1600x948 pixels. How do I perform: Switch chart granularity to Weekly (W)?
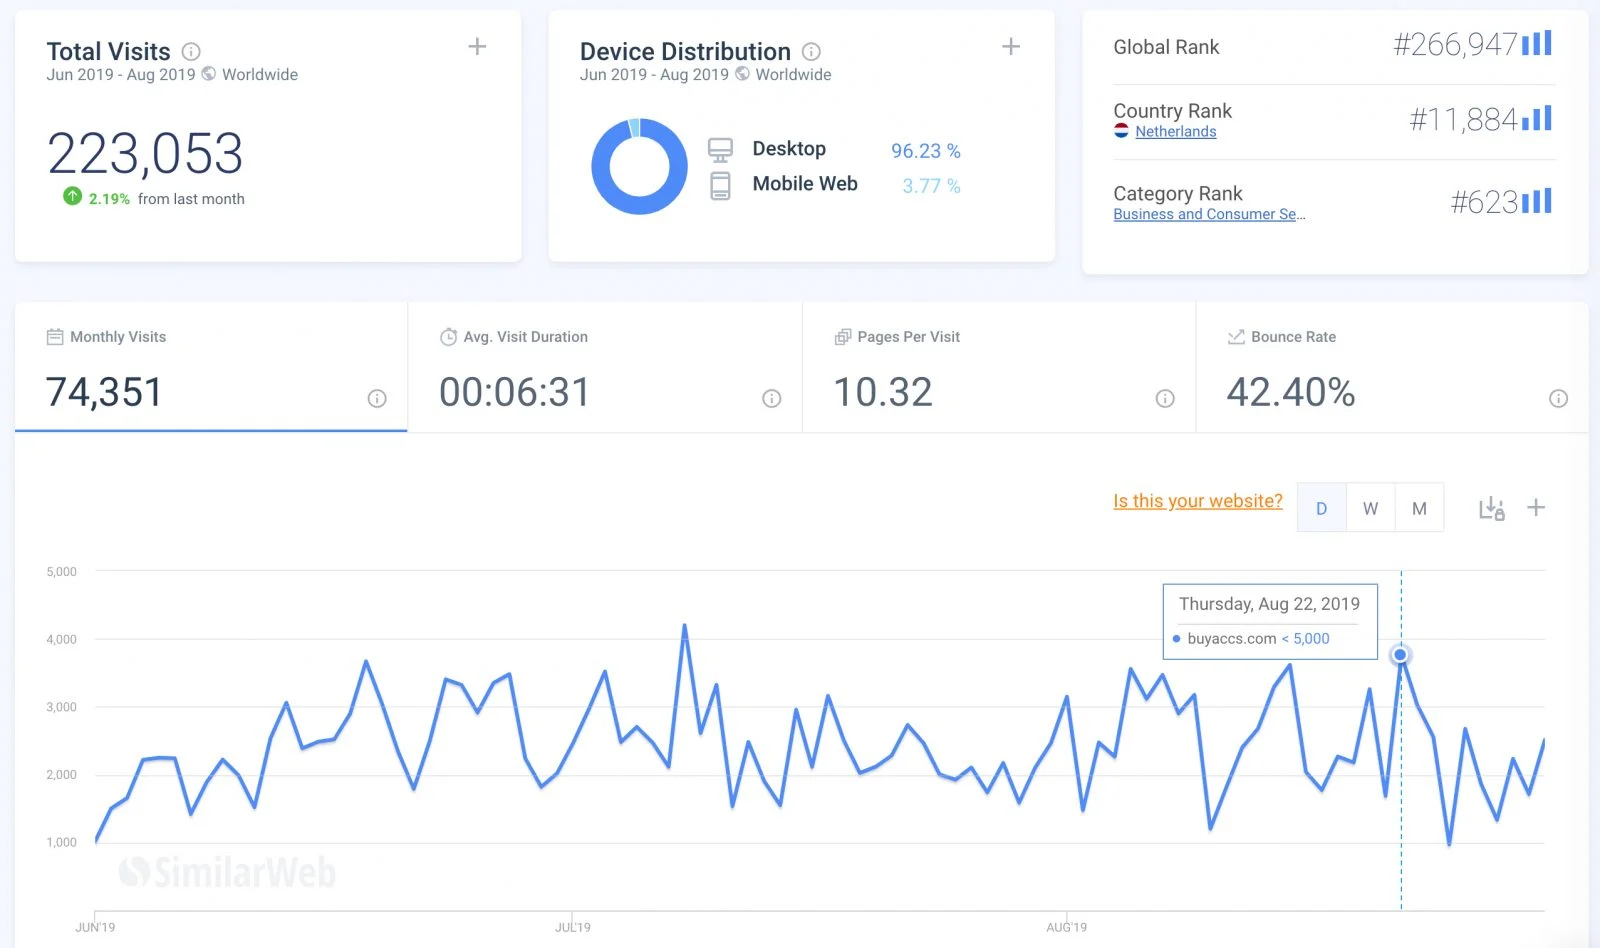[x=1370, y=508]
